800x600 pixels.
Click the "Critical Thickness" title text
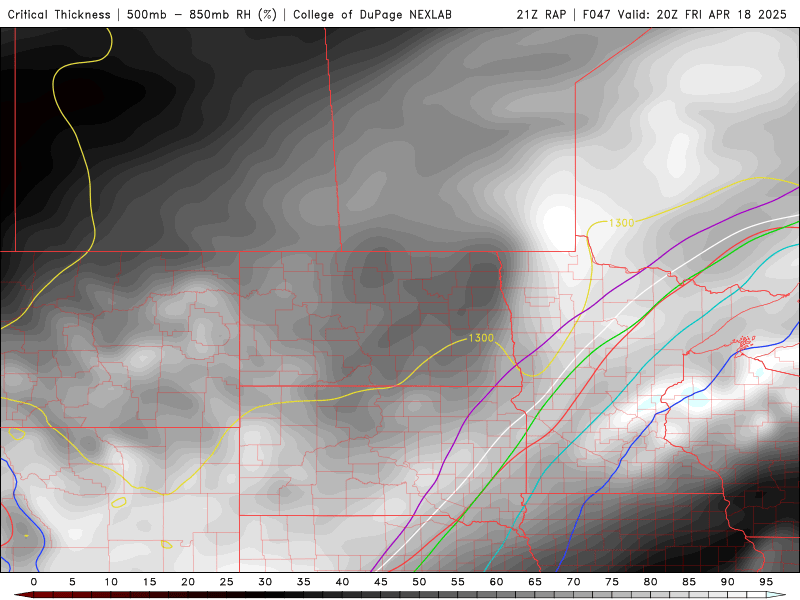pyautogui.click(x=59, y=15)
